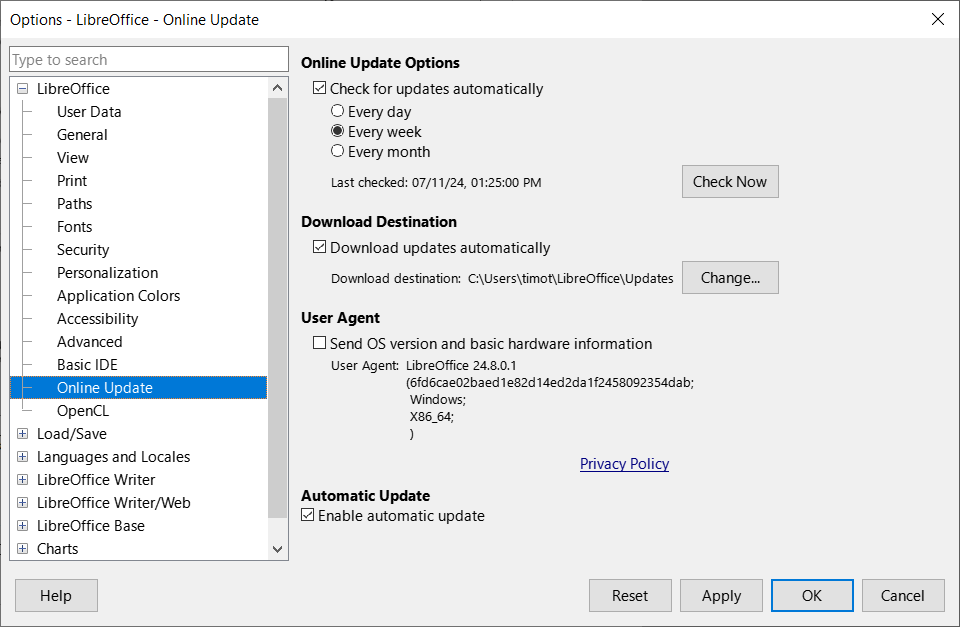The height and width of the screenshot is (627, 960).
Task: Expand the LibreOffice Writer section
Action: [22, 479]
